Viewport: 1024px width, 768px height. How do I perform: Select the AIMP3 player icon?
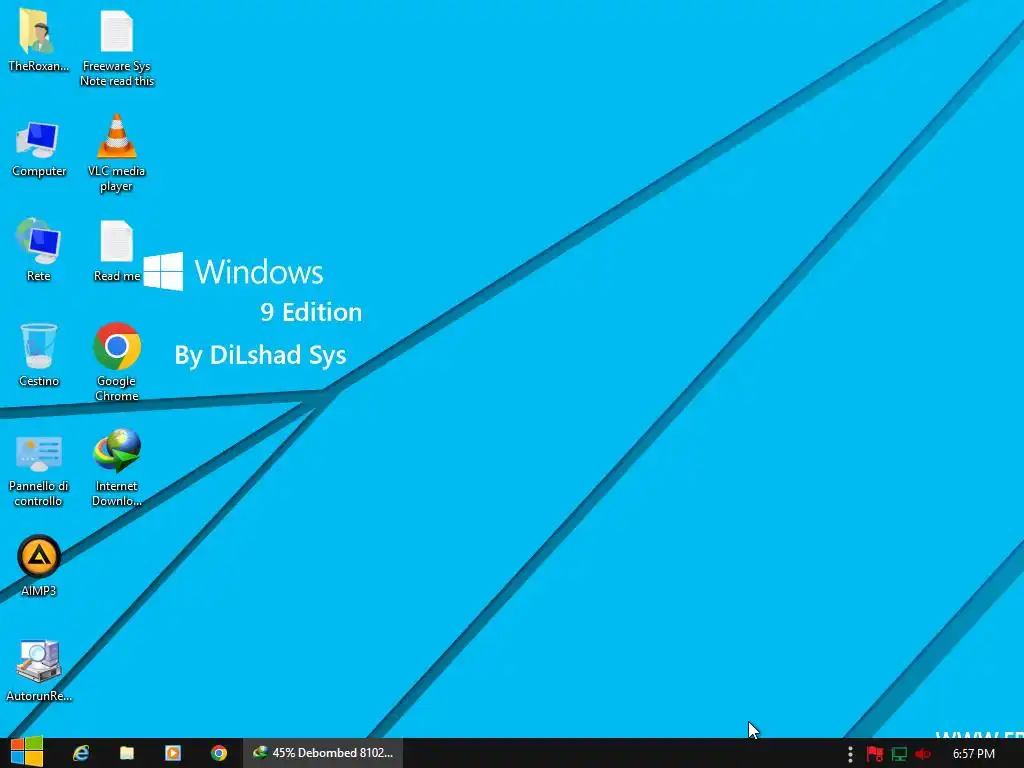(39, 566)
